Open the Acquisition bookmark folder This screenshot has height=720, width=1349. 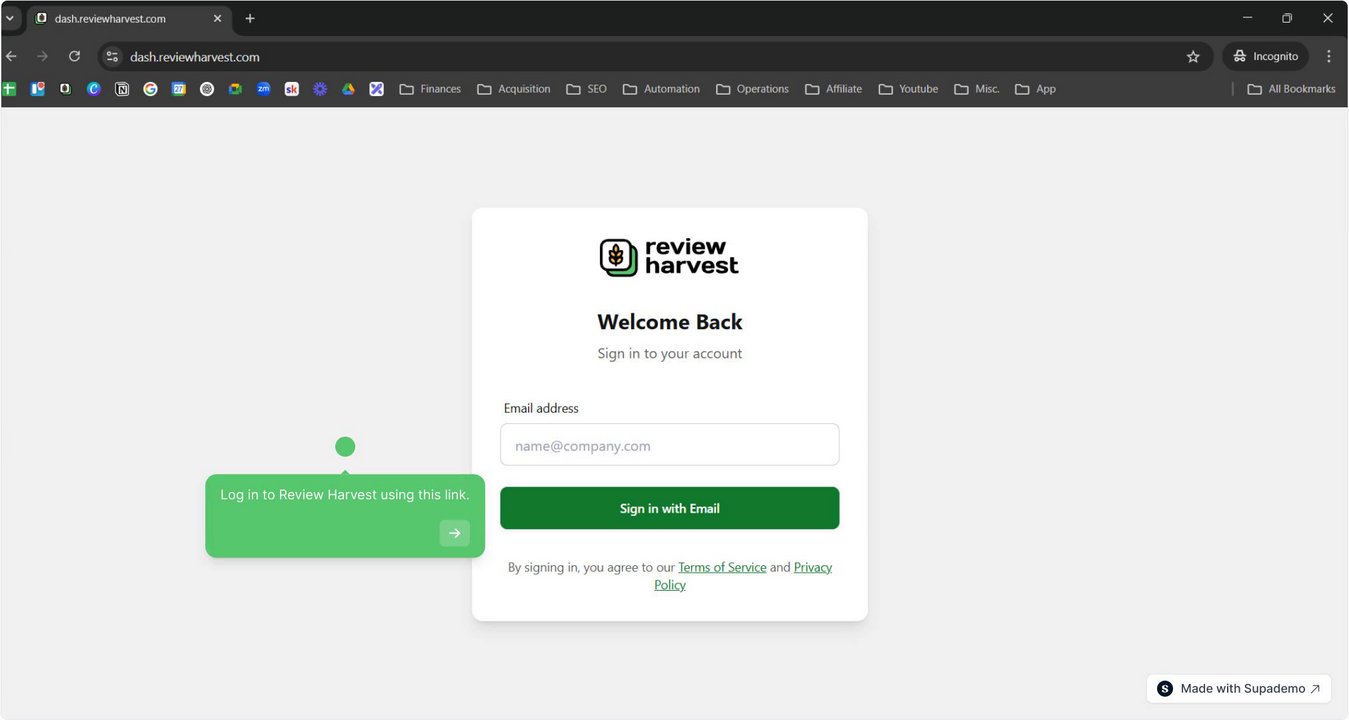click(514, 89)
